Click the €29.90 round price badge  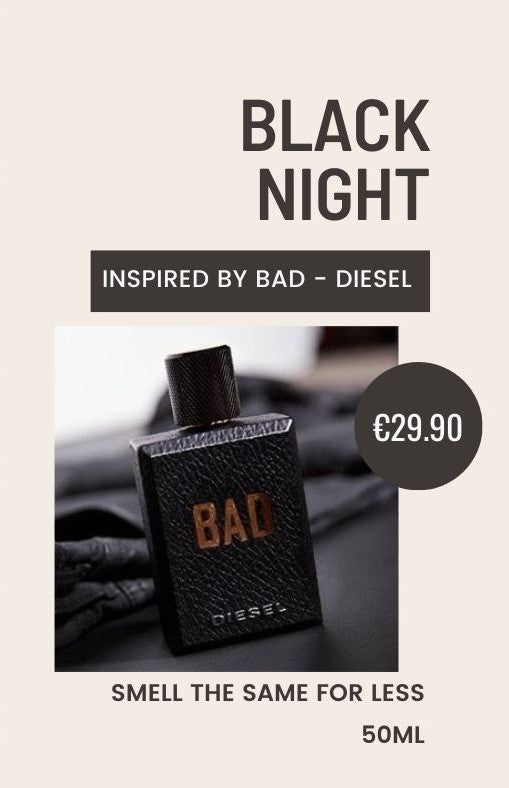point(418,426)
